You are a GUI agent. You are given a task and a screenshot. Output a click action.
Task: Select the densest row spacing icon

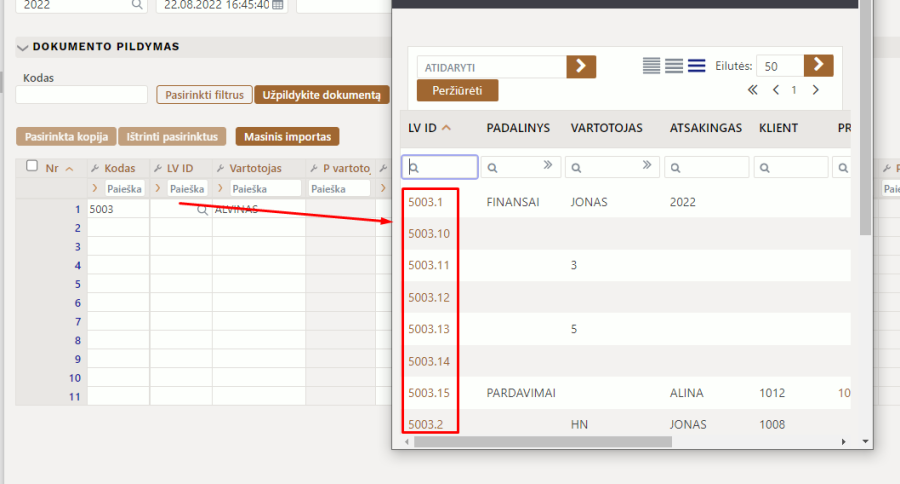tap(651, 65)
